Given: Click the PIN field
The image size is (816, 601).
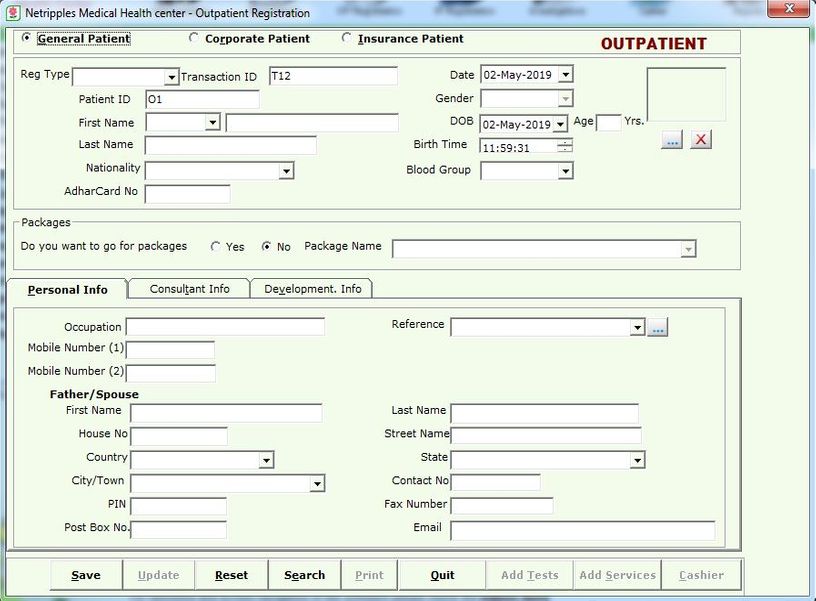Looking at the screenshot, I should (x=178, y=506).
